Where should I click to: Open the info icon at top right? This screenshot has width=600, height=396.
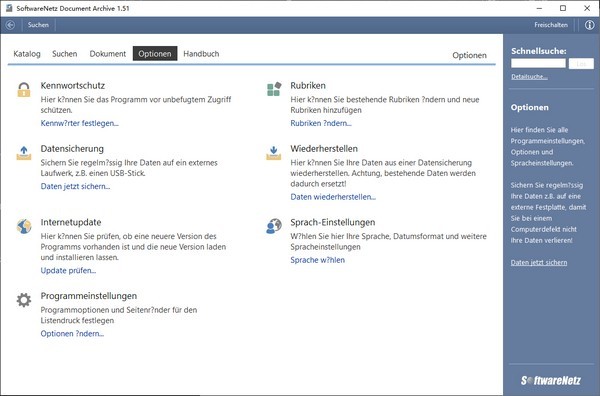pyautogui.click(x=589, y=25)
